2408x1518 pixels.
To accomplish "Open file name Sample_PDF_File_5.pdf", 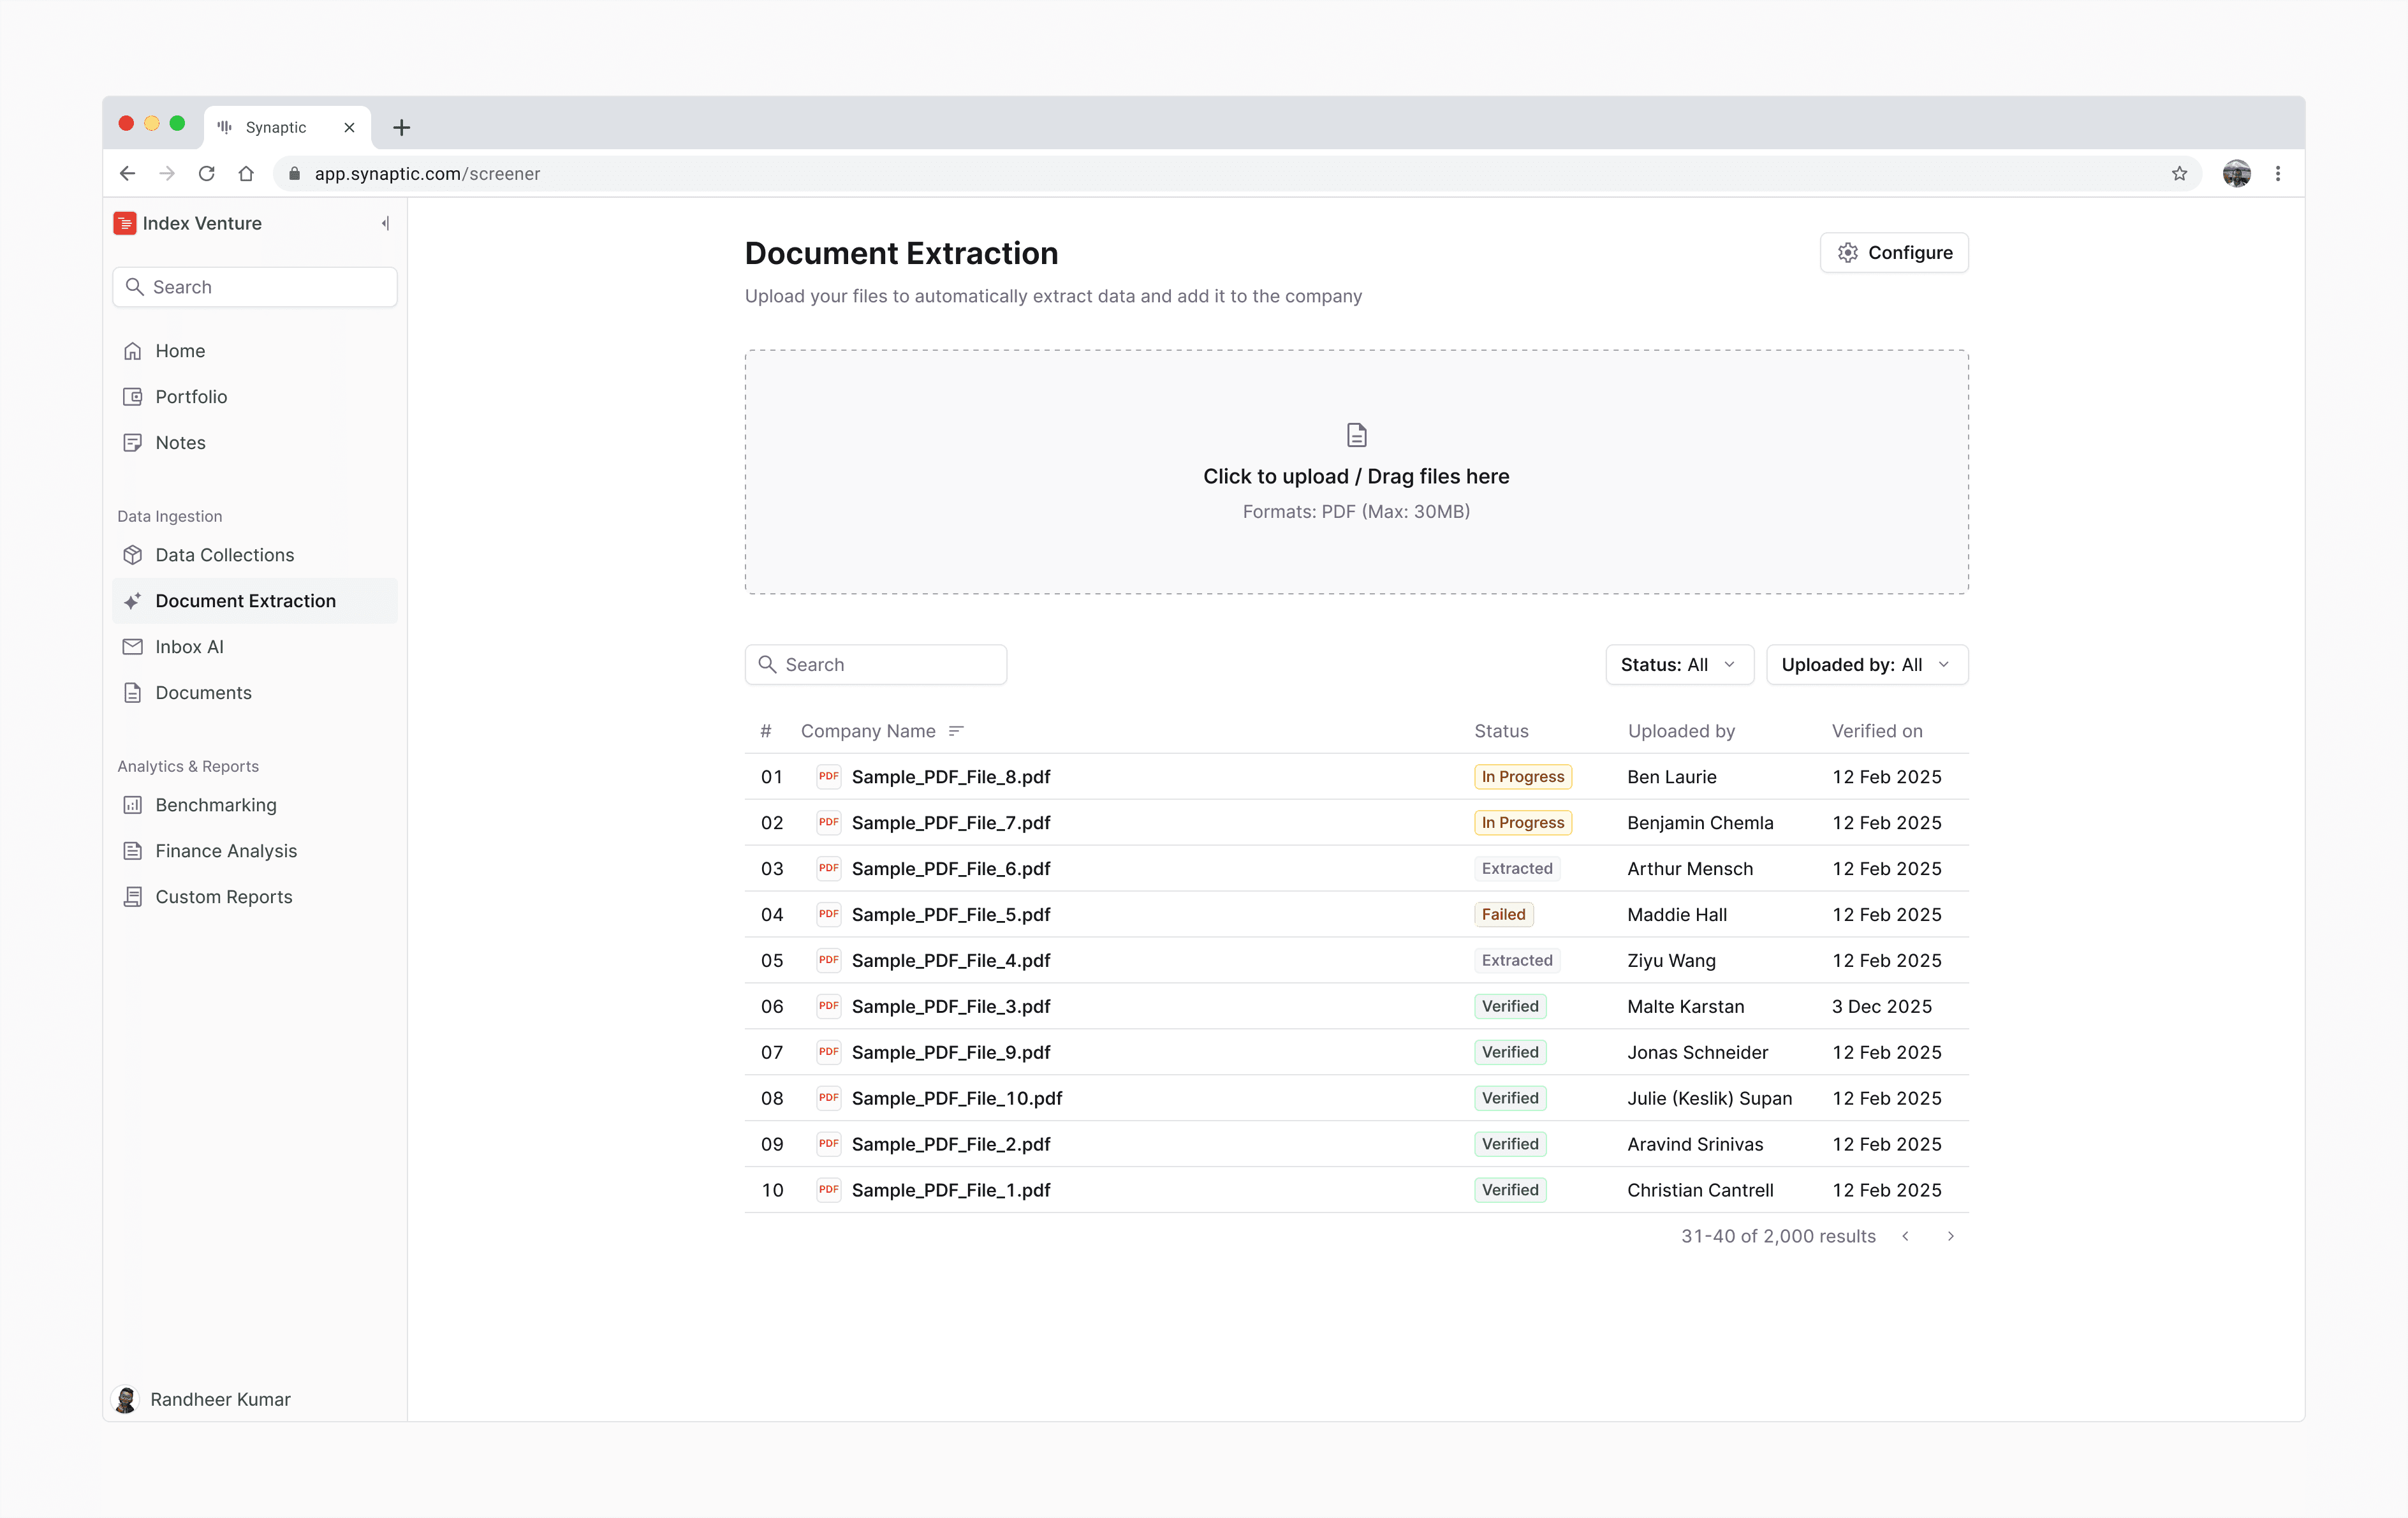I will (x=951, y=915).
